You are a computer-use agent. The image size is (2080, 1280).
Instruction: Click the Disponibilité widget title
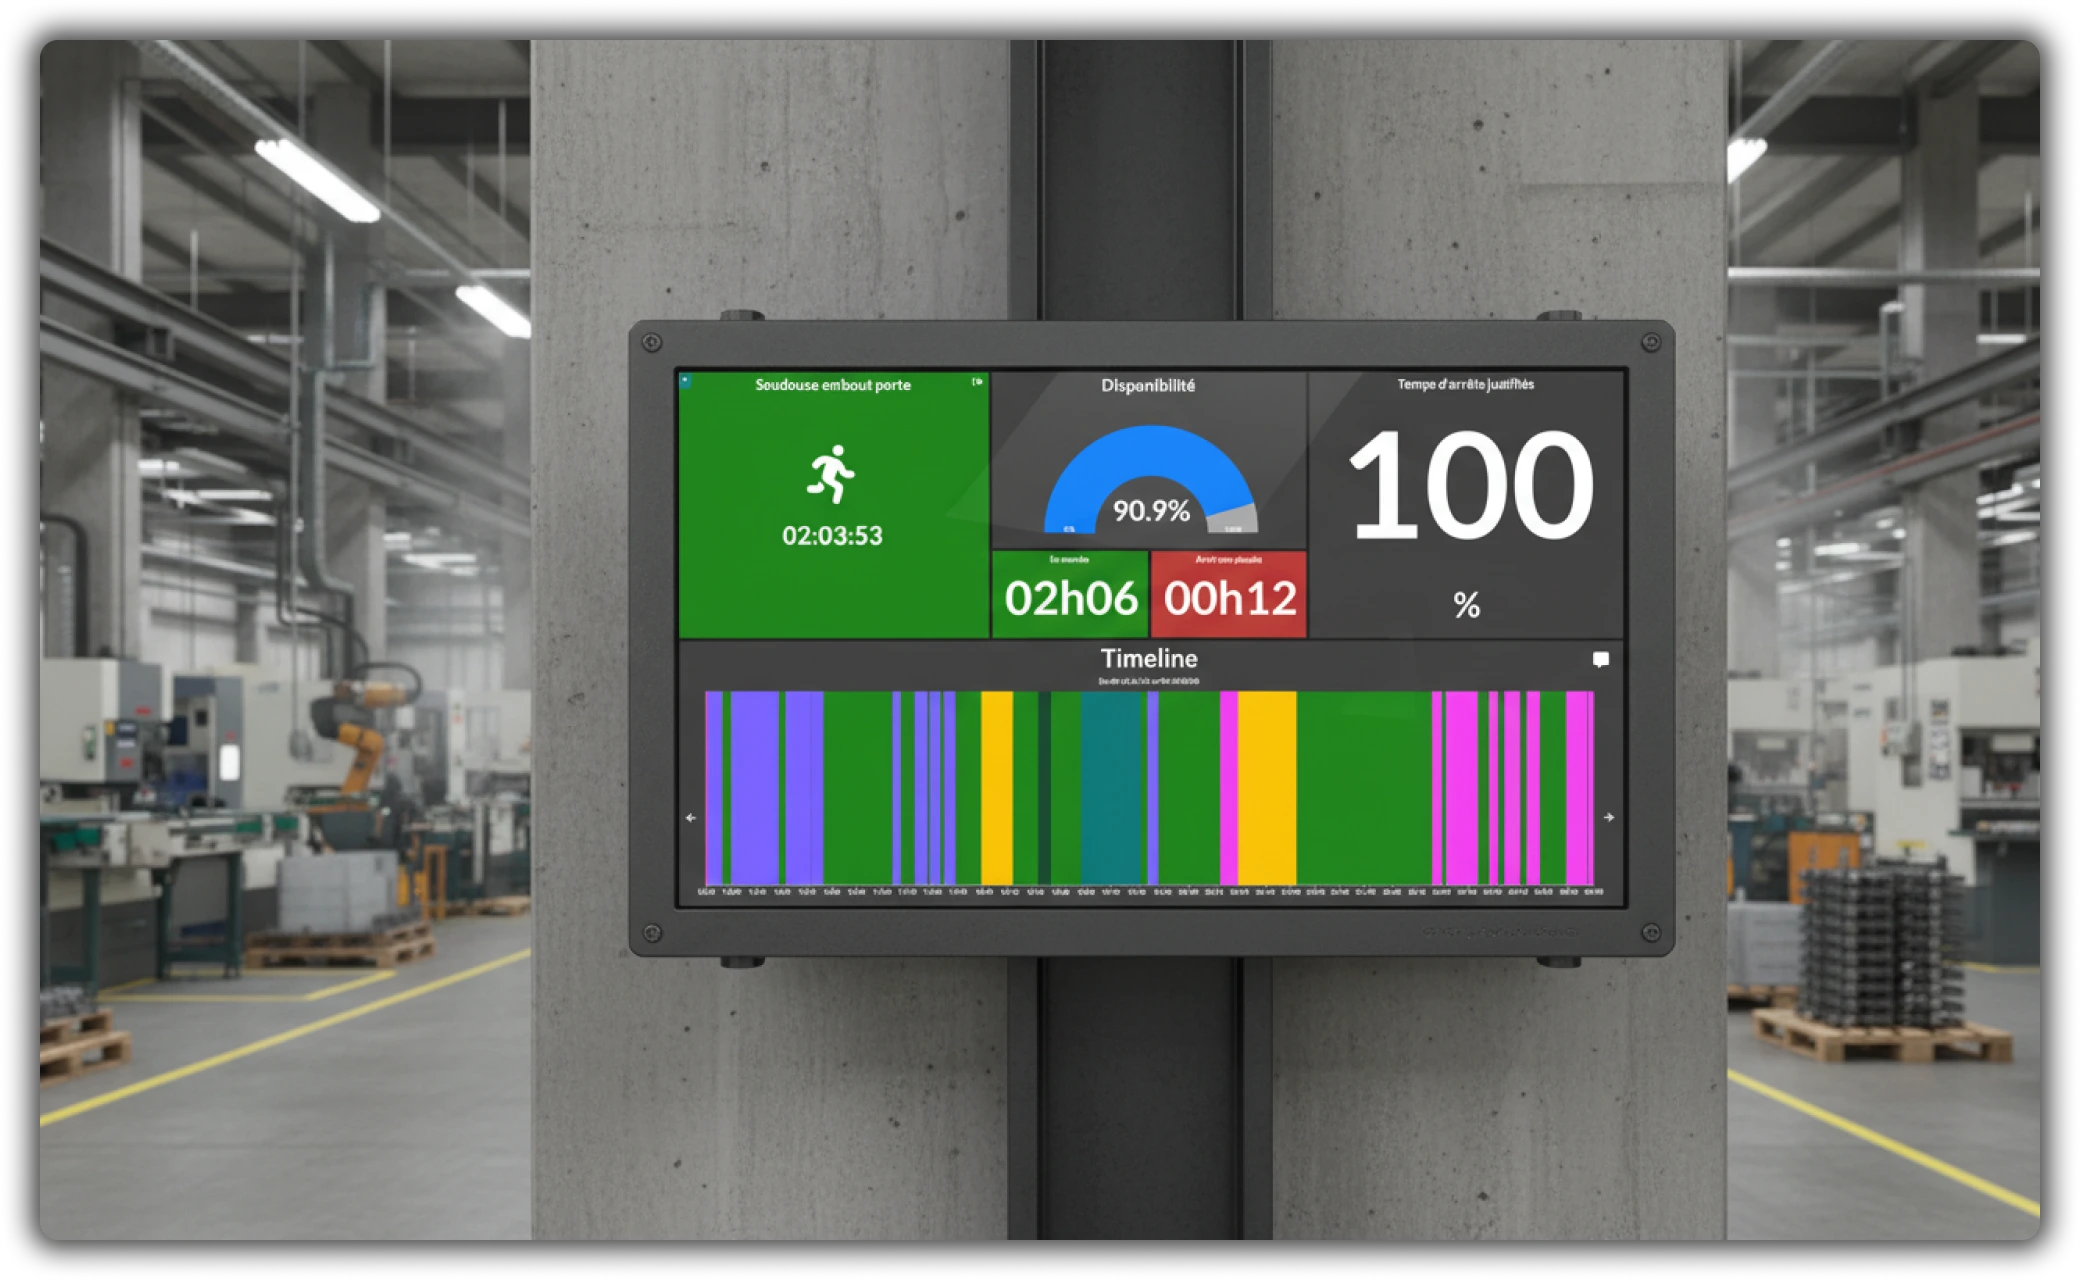[x=1148, y=385]
